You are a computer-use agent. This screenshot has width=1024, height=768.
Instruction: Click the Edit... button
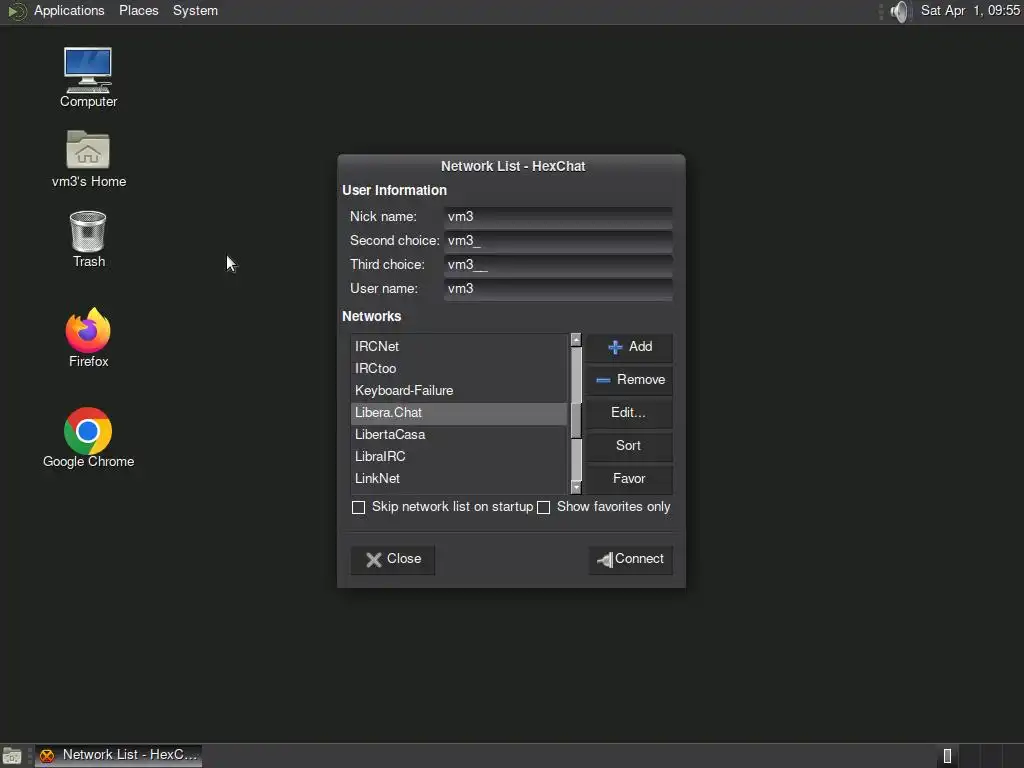click(x=630, y=413)
